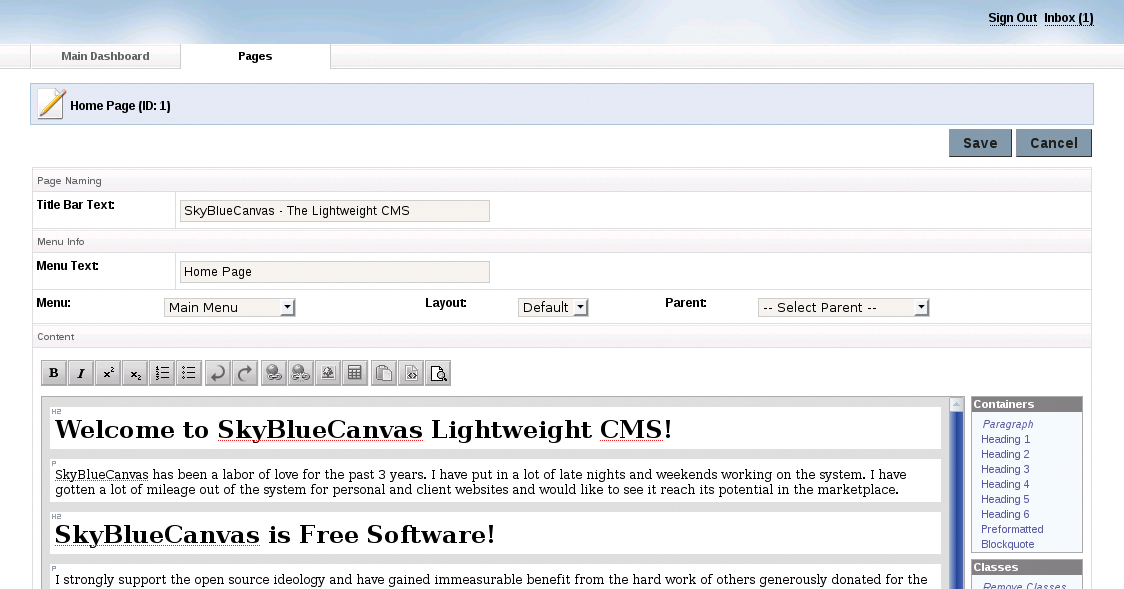
Task: Click the Menu Text input field
Action: 335,272
